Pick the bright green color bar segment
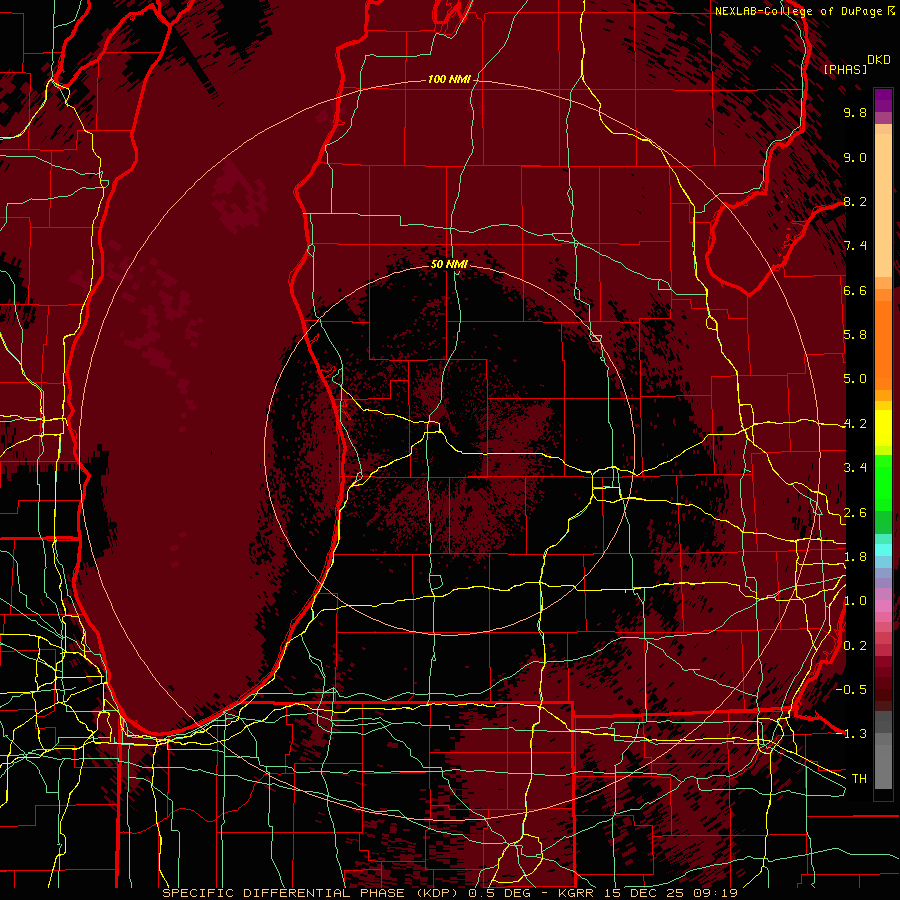 coord(883,482)
